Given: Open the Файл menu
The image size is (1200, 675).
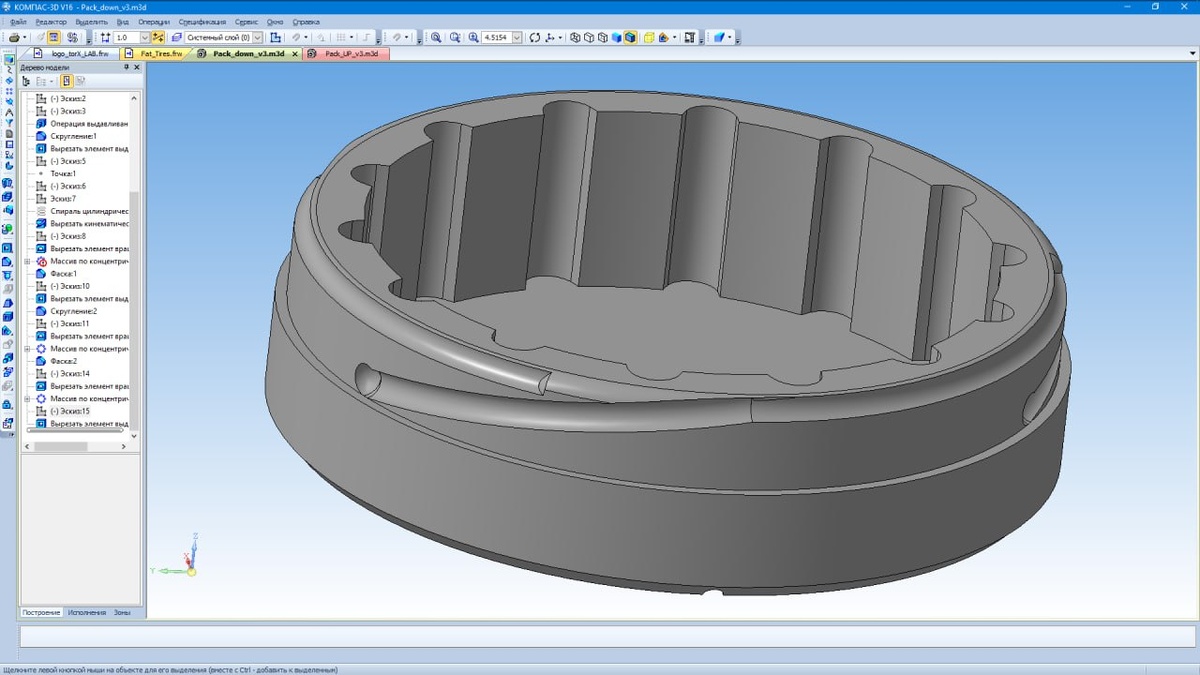Looking at the screenshot, I should click(x=18, y=21).
